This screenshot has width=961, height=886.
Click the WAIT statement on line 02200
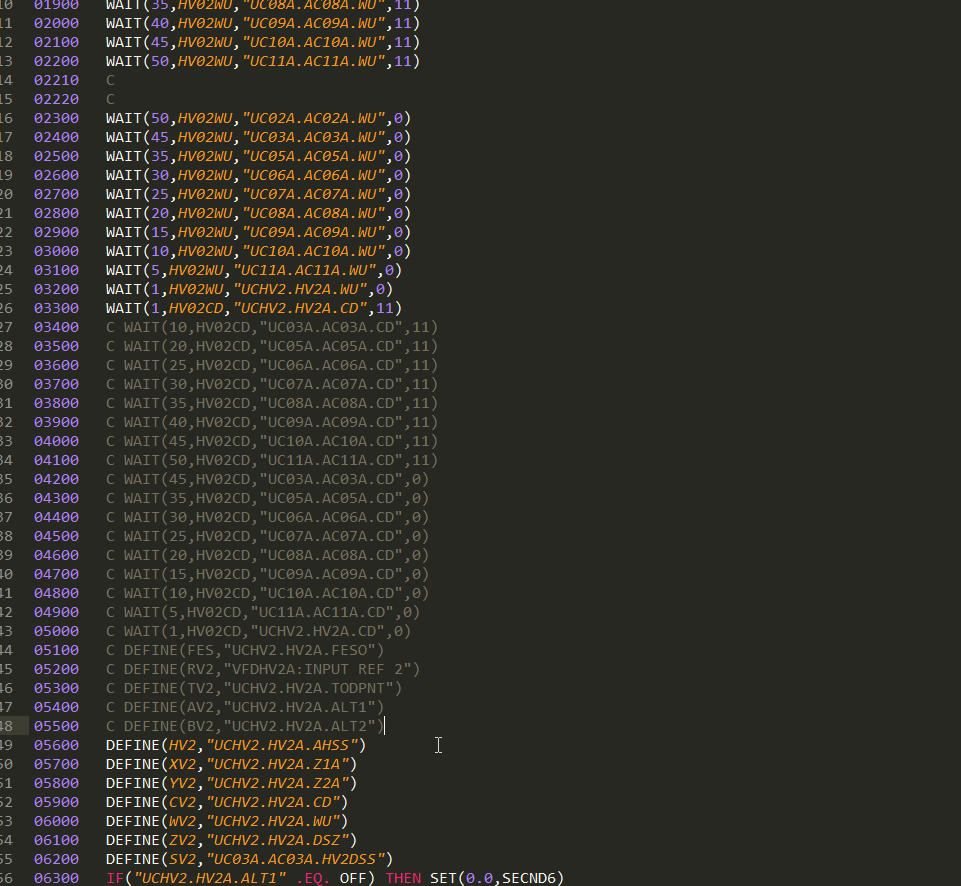pyautogui.click(x=263, y=61)
